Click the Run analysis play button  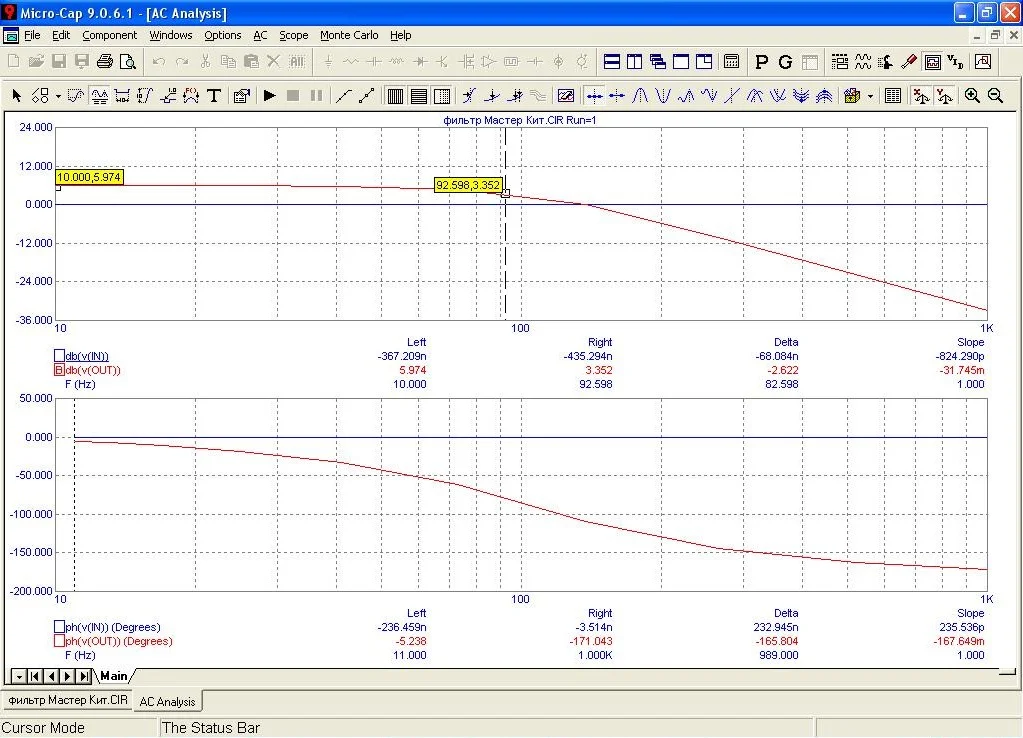269,96
